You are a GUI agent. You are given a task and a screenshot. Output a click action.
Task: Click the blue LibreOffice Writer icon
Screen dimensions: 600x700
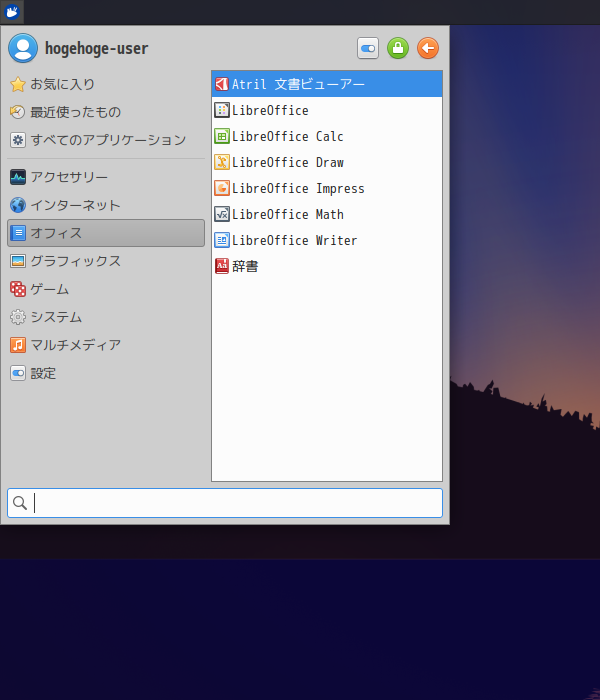click(x=222, y=240)
